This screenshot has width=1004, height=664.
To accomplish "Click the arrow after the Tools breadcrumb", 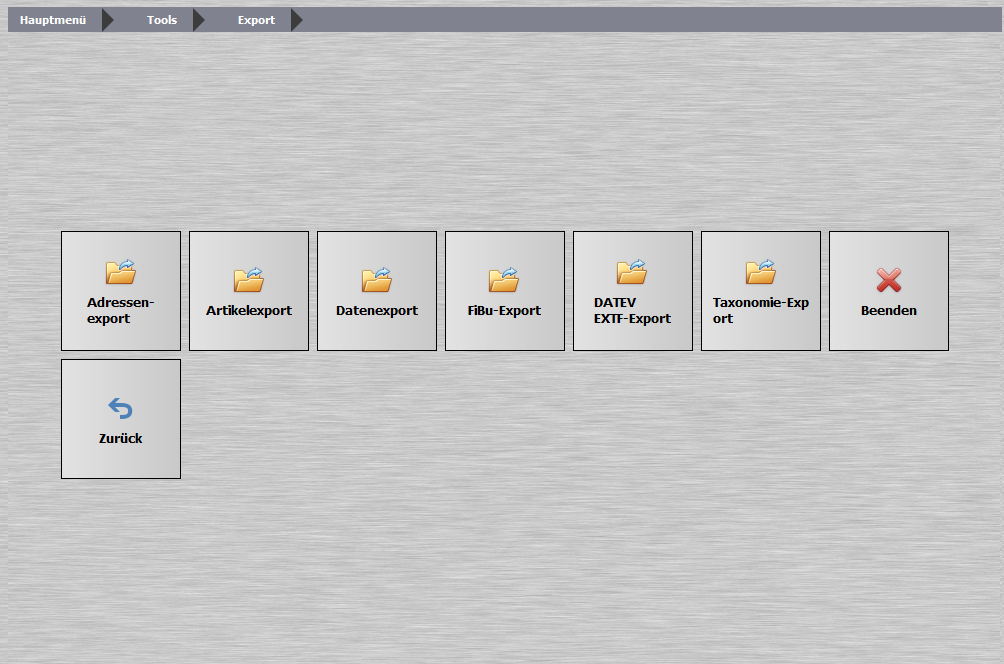I will pyautogui.click(x=198, y=20).
